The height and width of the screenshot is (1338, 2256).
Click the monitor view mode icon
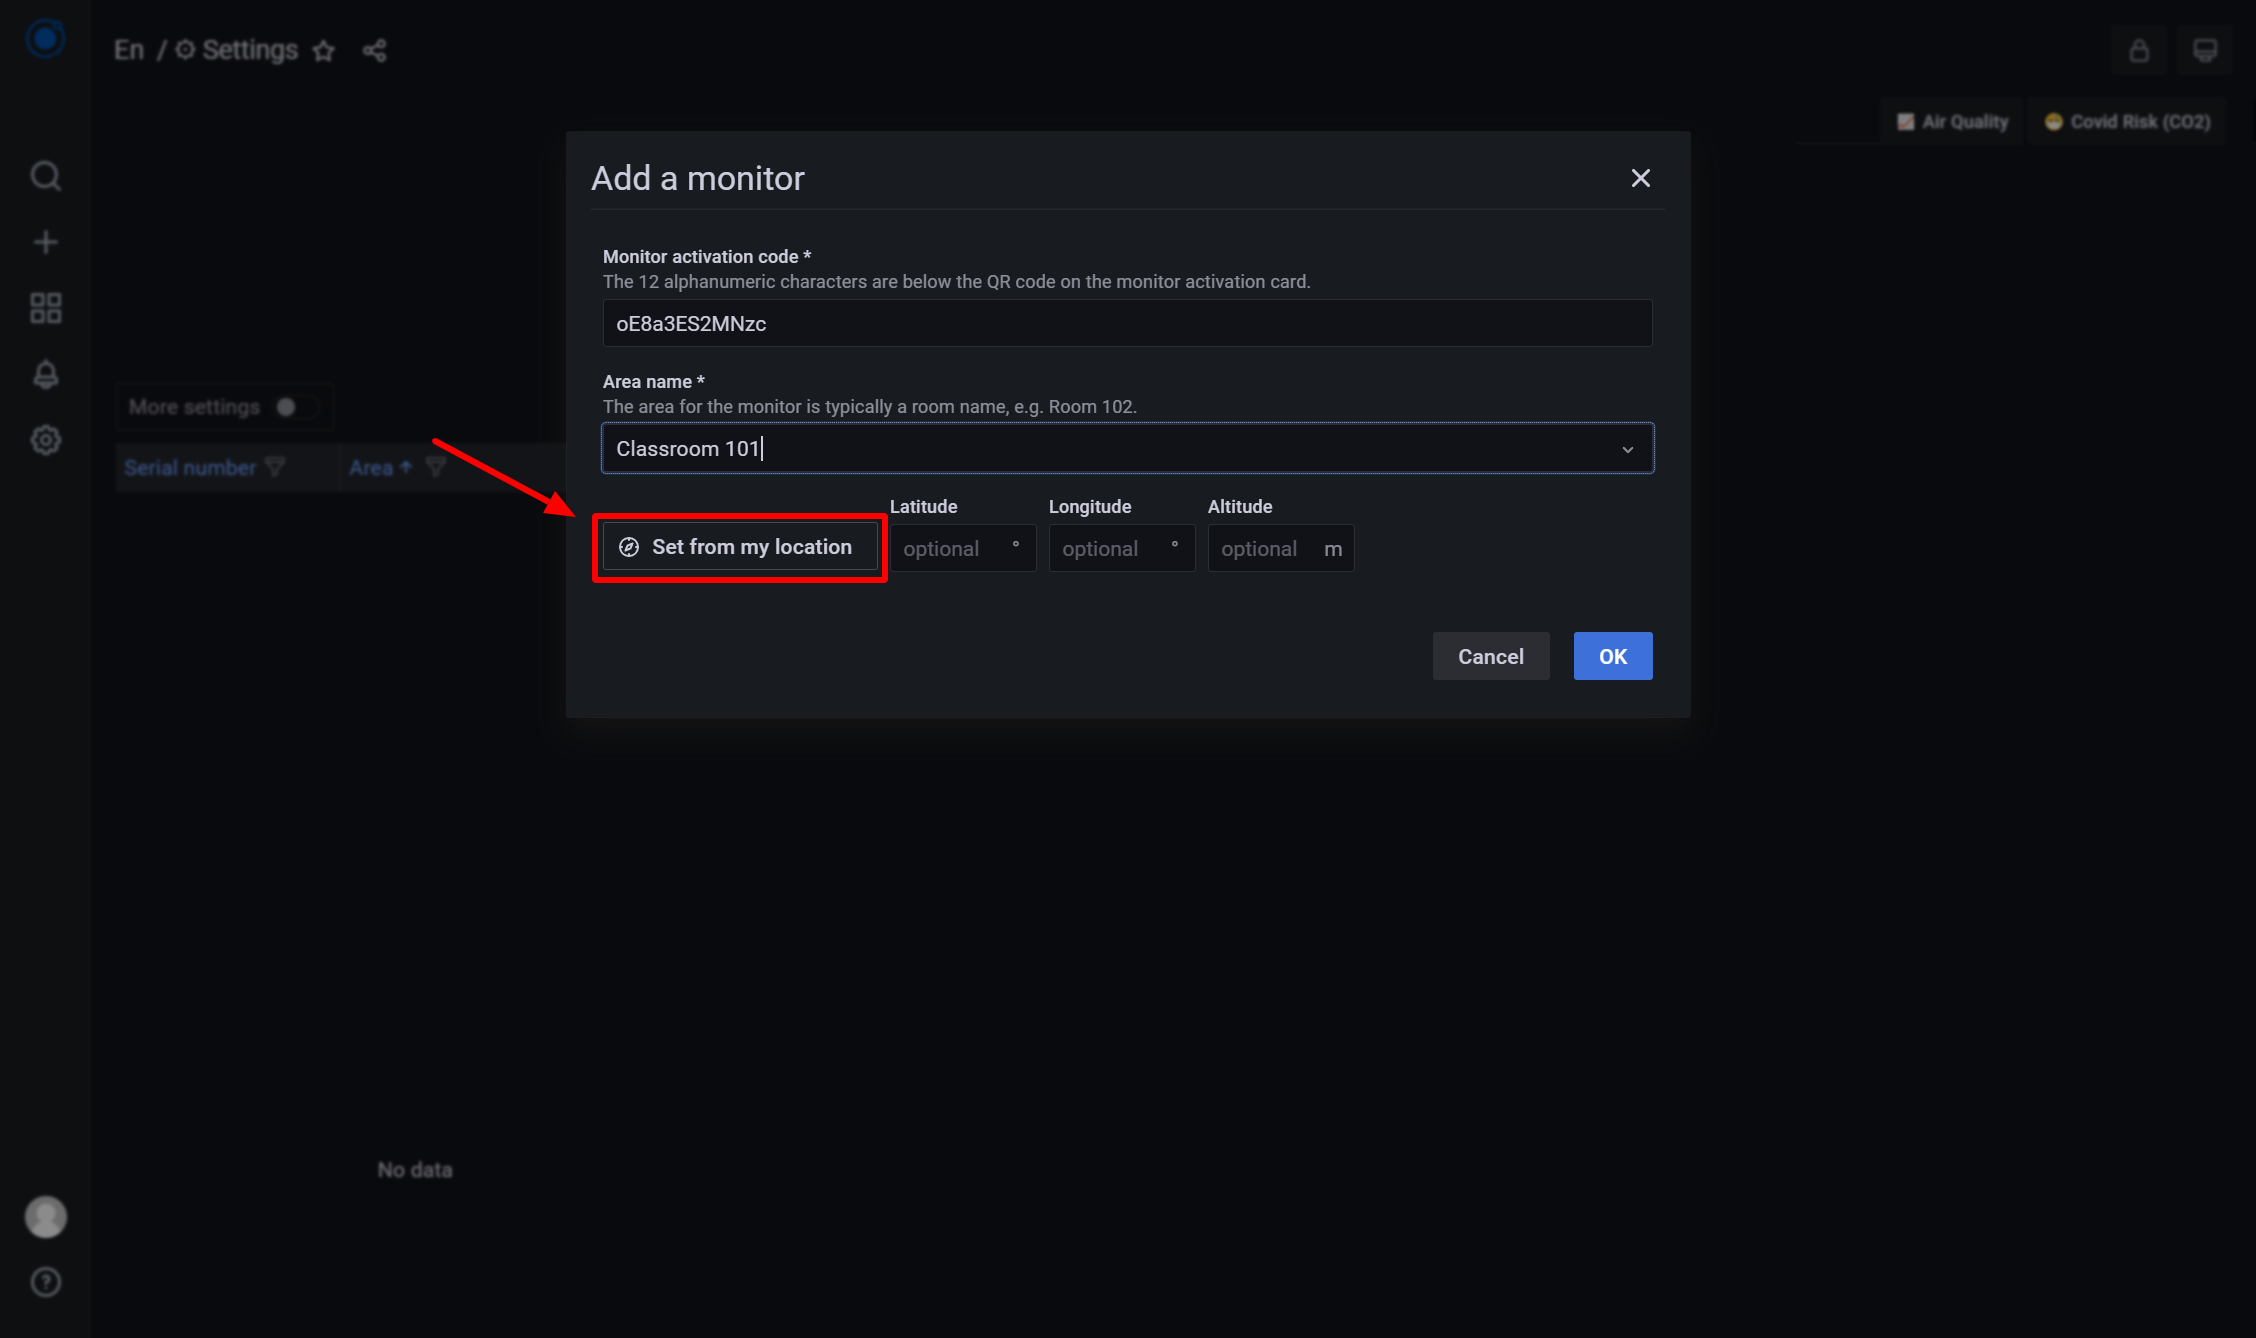[2205, 51]
